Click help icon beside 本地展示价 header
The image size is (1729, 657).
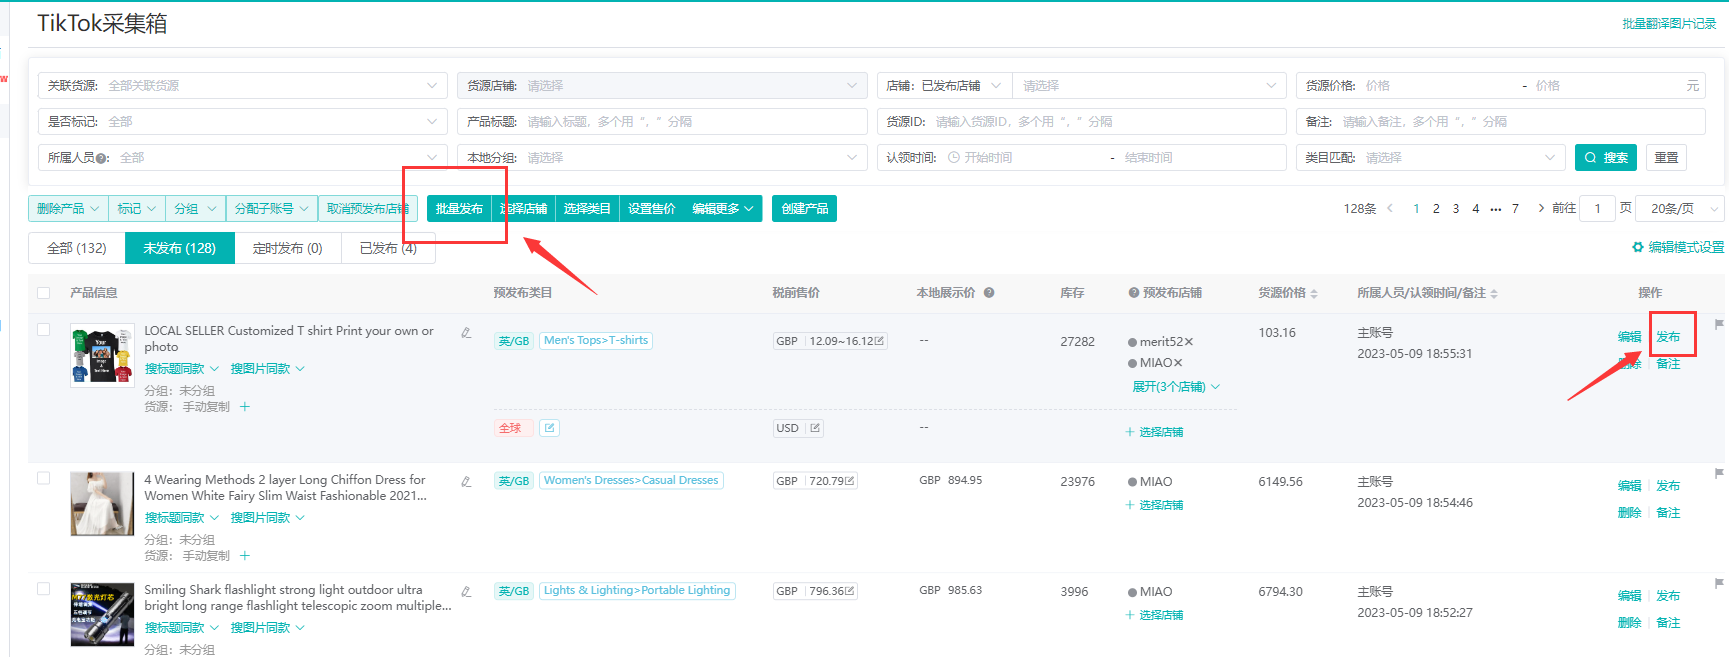(x=989, y=293)
